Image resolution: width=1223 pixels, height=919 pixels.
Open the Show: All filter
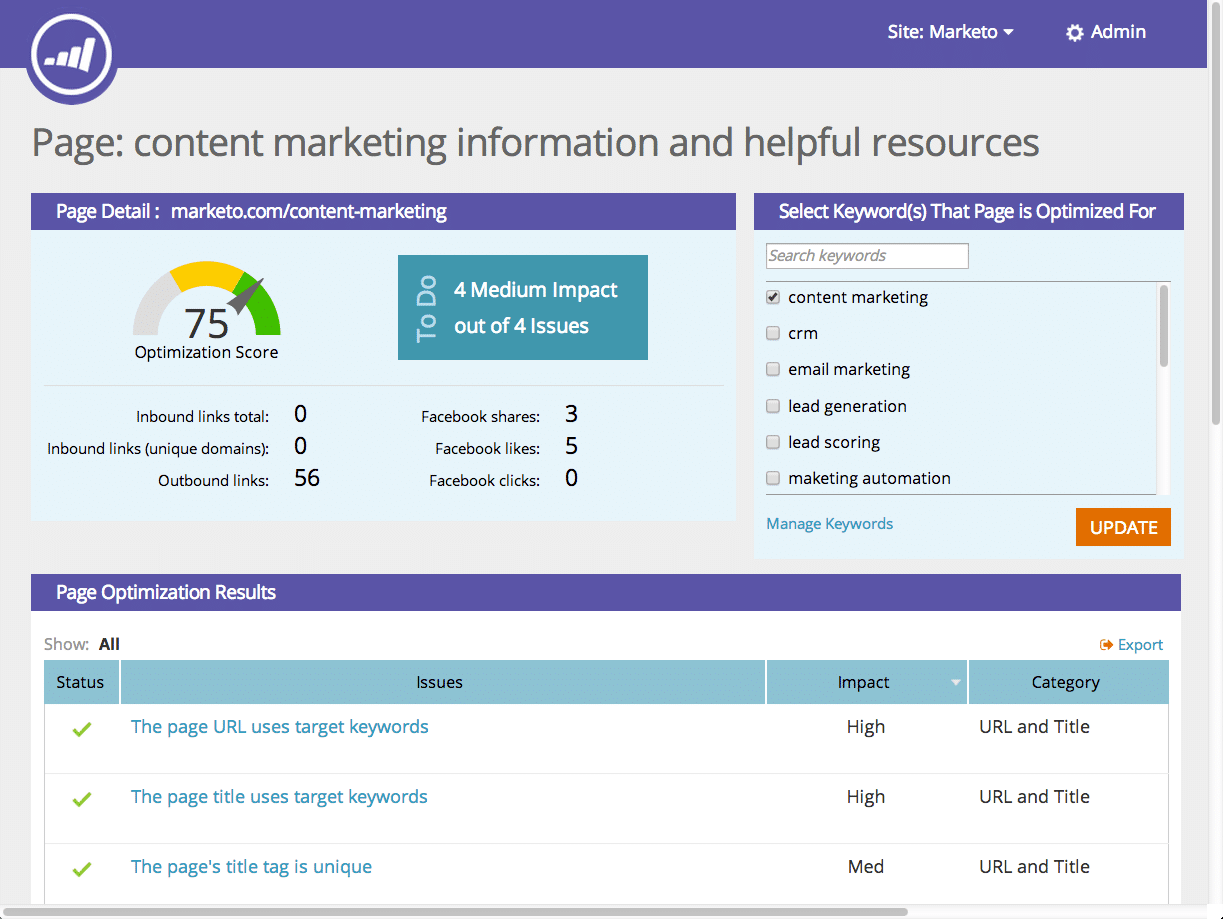point(109,645)
